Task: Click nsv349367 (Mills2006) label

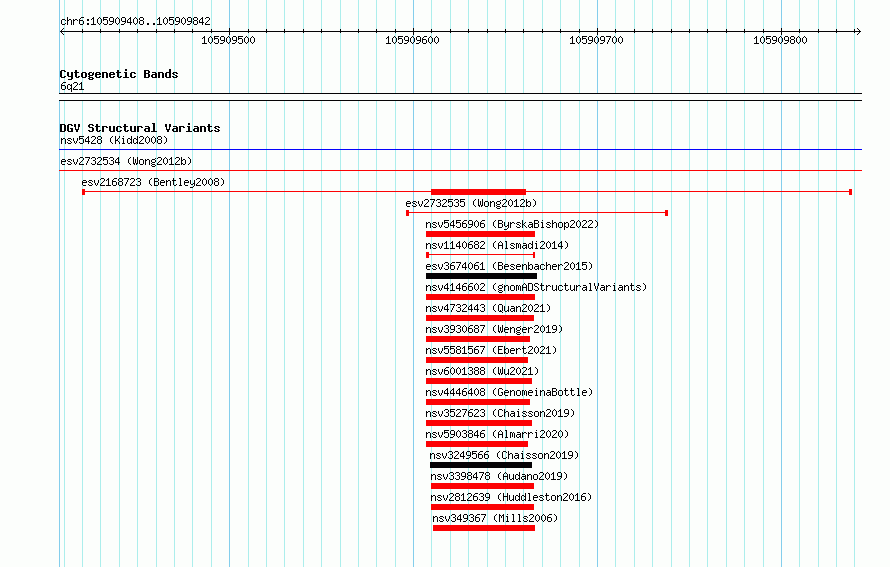Action: click(495, 518)
